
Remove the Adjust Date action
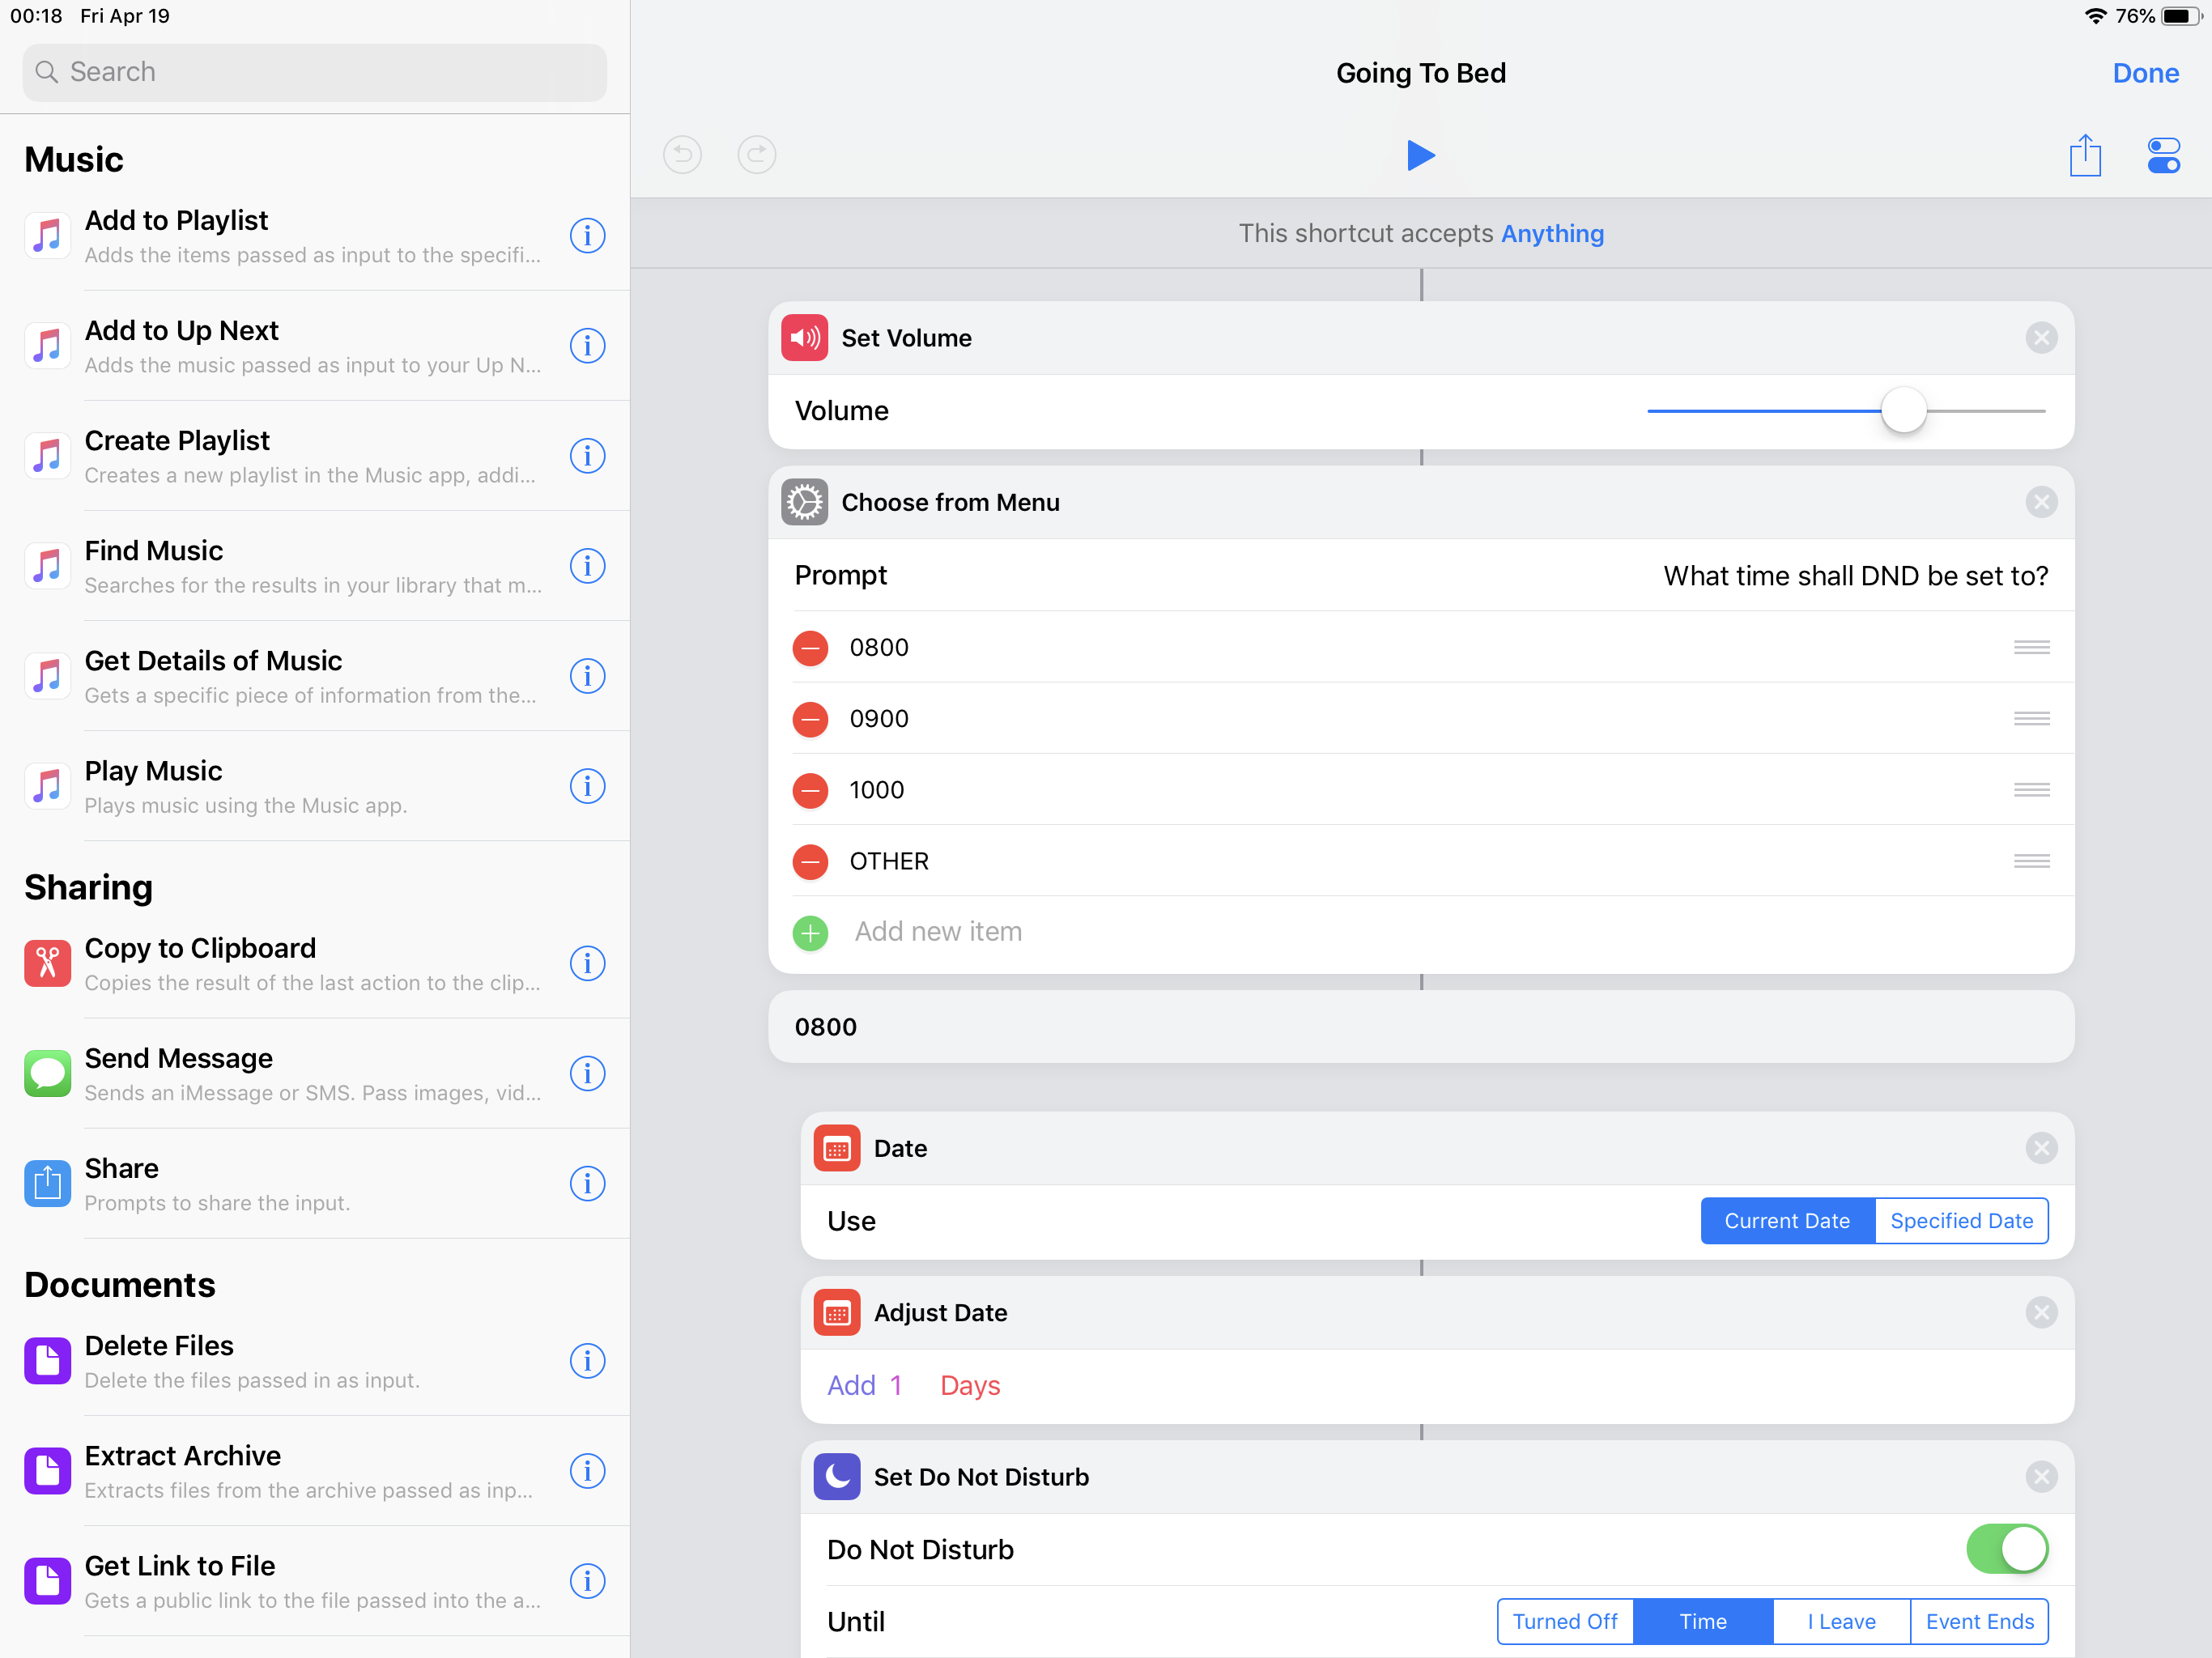coord(2041,1312)
